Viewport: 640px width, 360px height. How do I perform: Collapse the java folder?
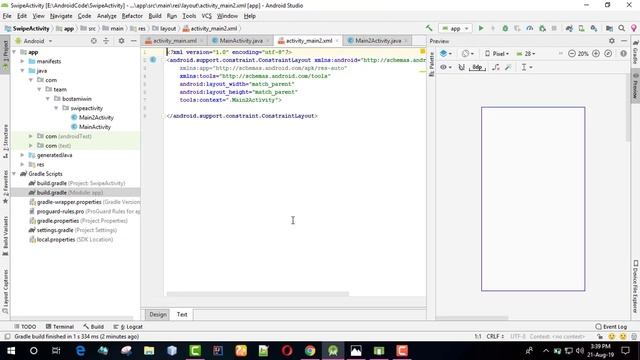tap(22, 71)
